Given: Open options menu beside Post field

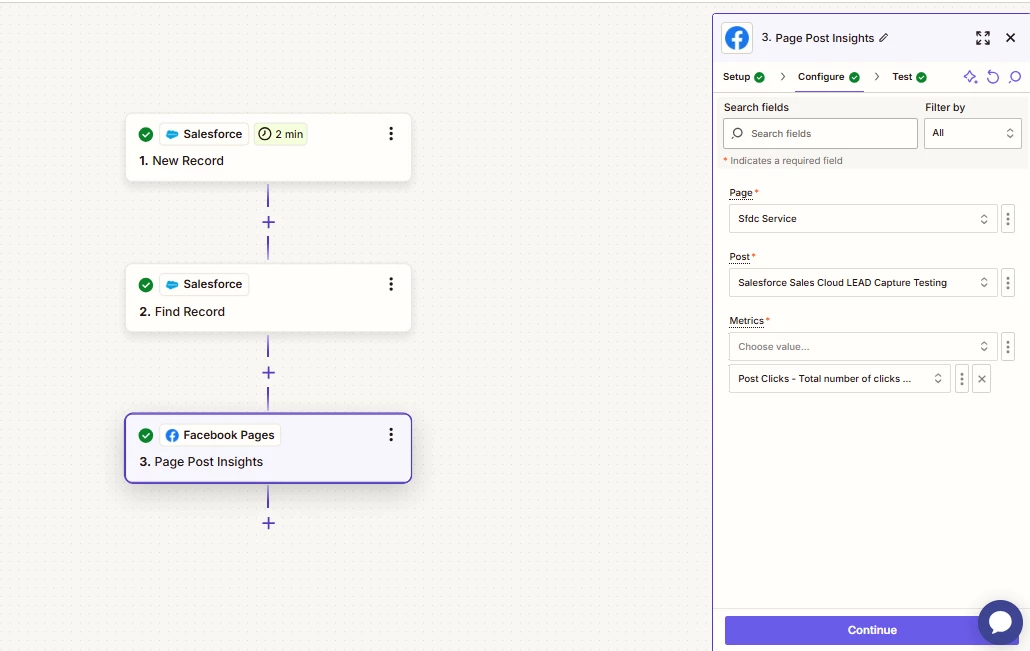Looking at the screenshot, I should click(x=1008, y=283).
